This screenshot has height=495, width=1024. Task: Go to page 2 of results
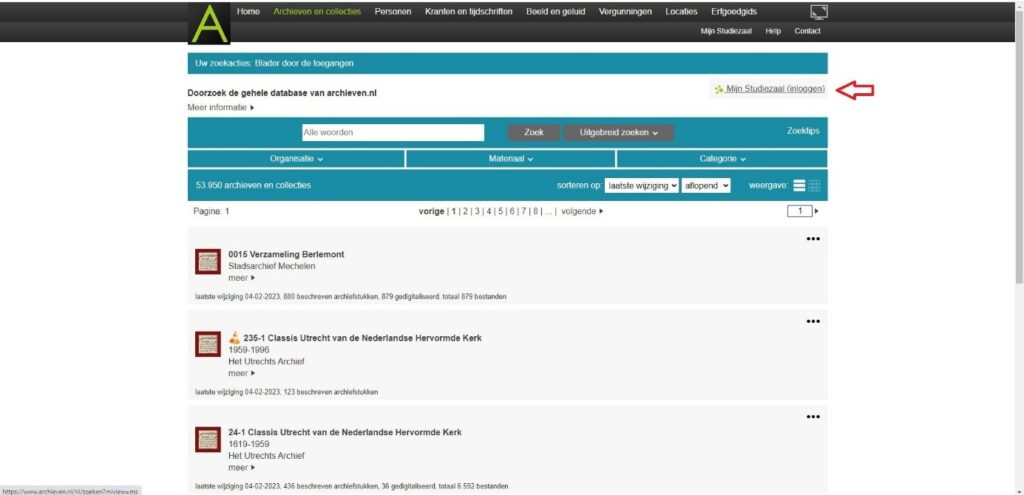(x=466, y=212)
